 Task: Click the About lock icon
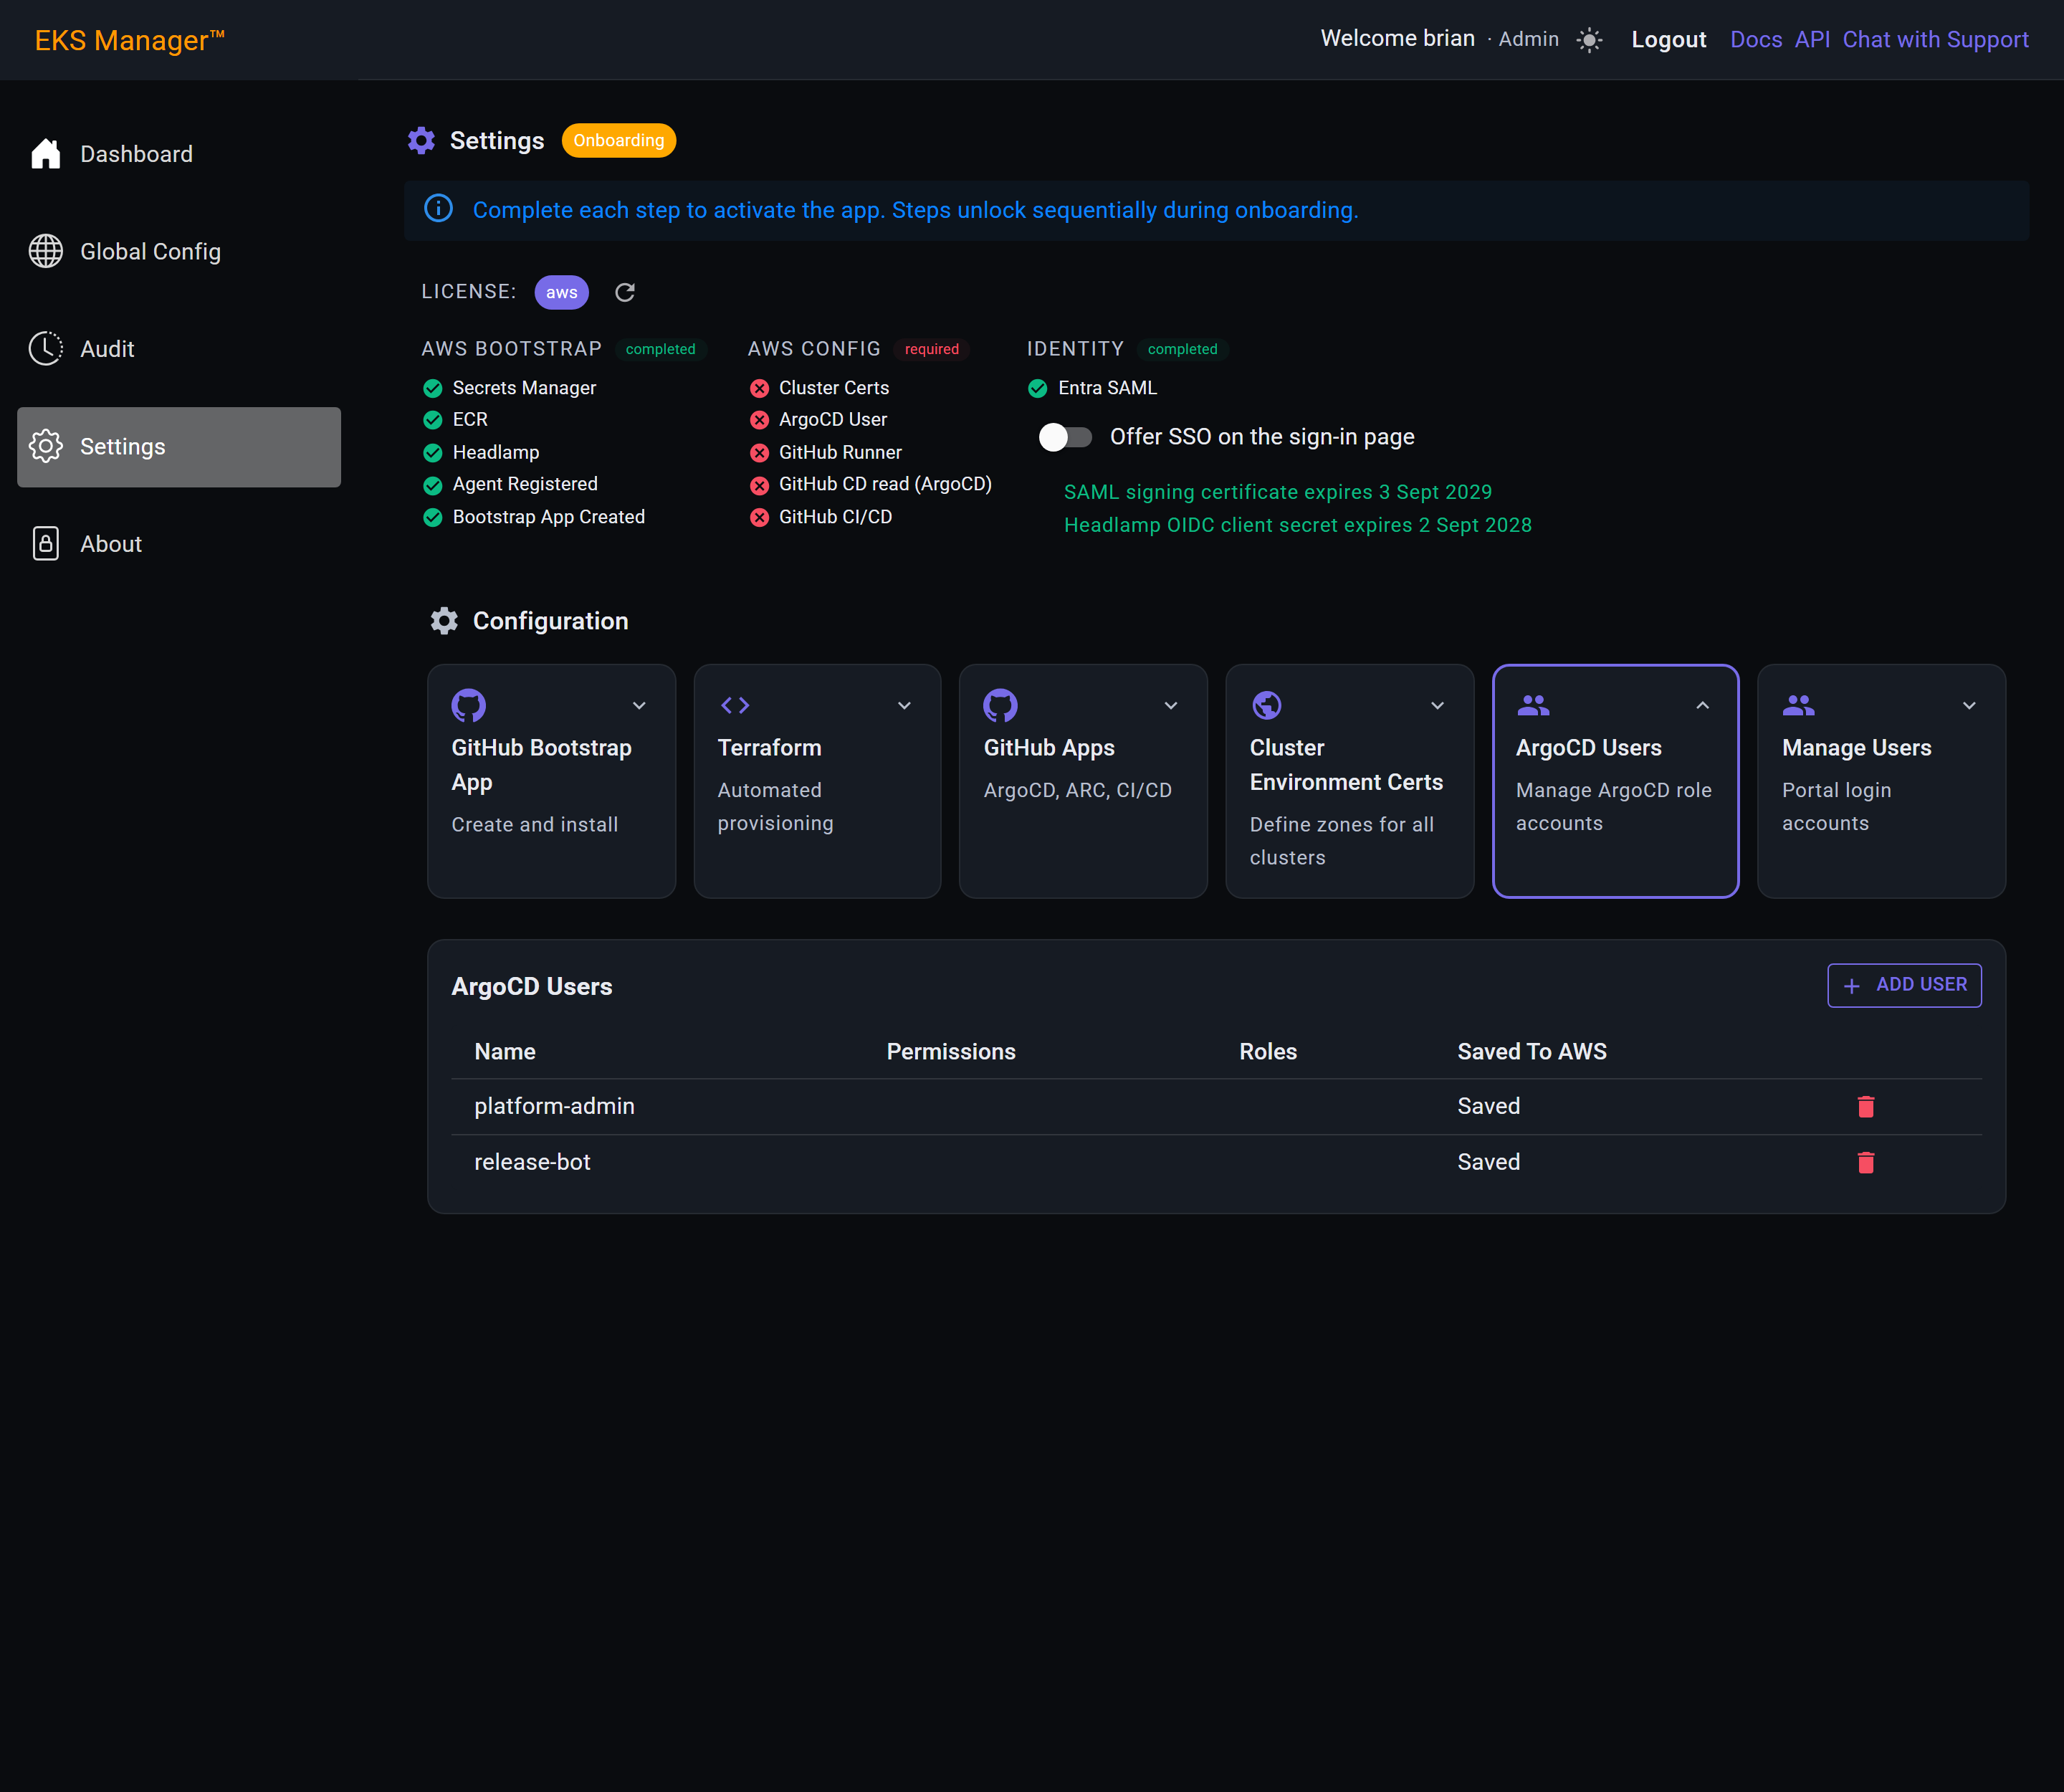click(46, 544)
